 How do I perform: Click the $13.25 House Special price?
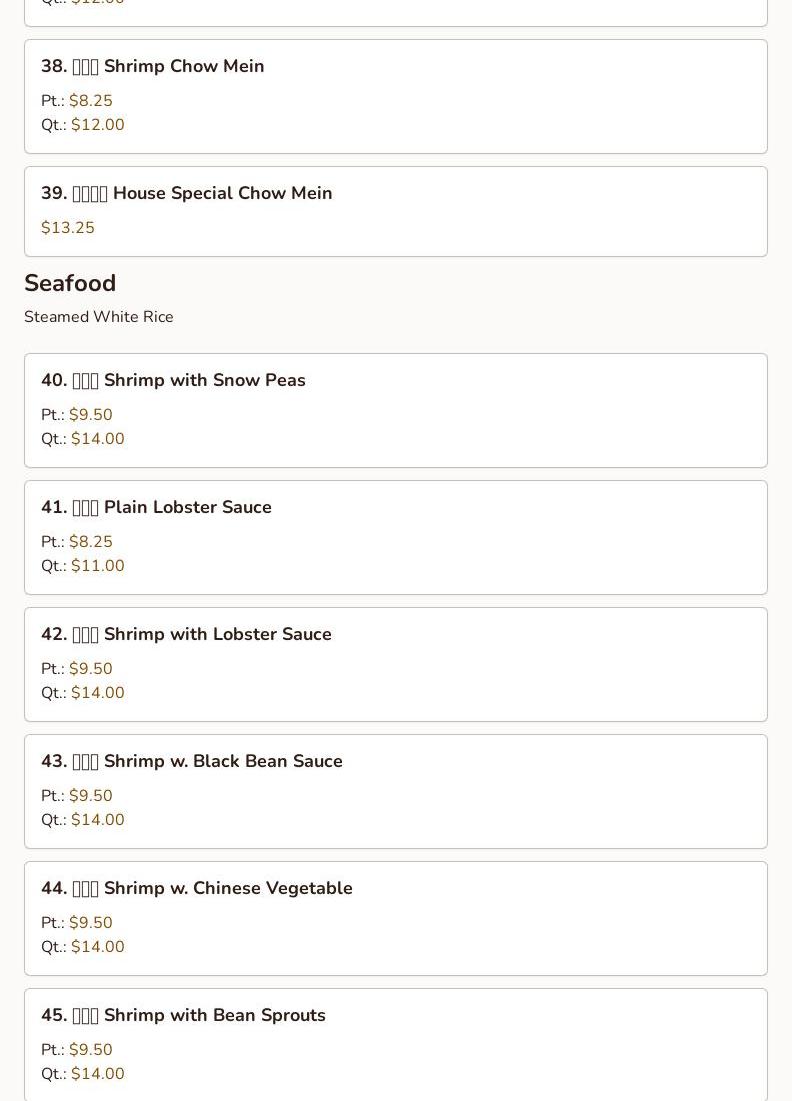(x=68, y=228)
